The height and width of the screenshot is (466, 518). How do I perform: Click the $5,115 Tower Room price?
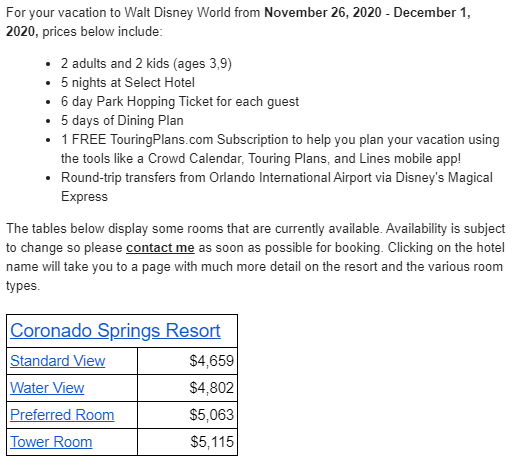(x=212, y=442)
